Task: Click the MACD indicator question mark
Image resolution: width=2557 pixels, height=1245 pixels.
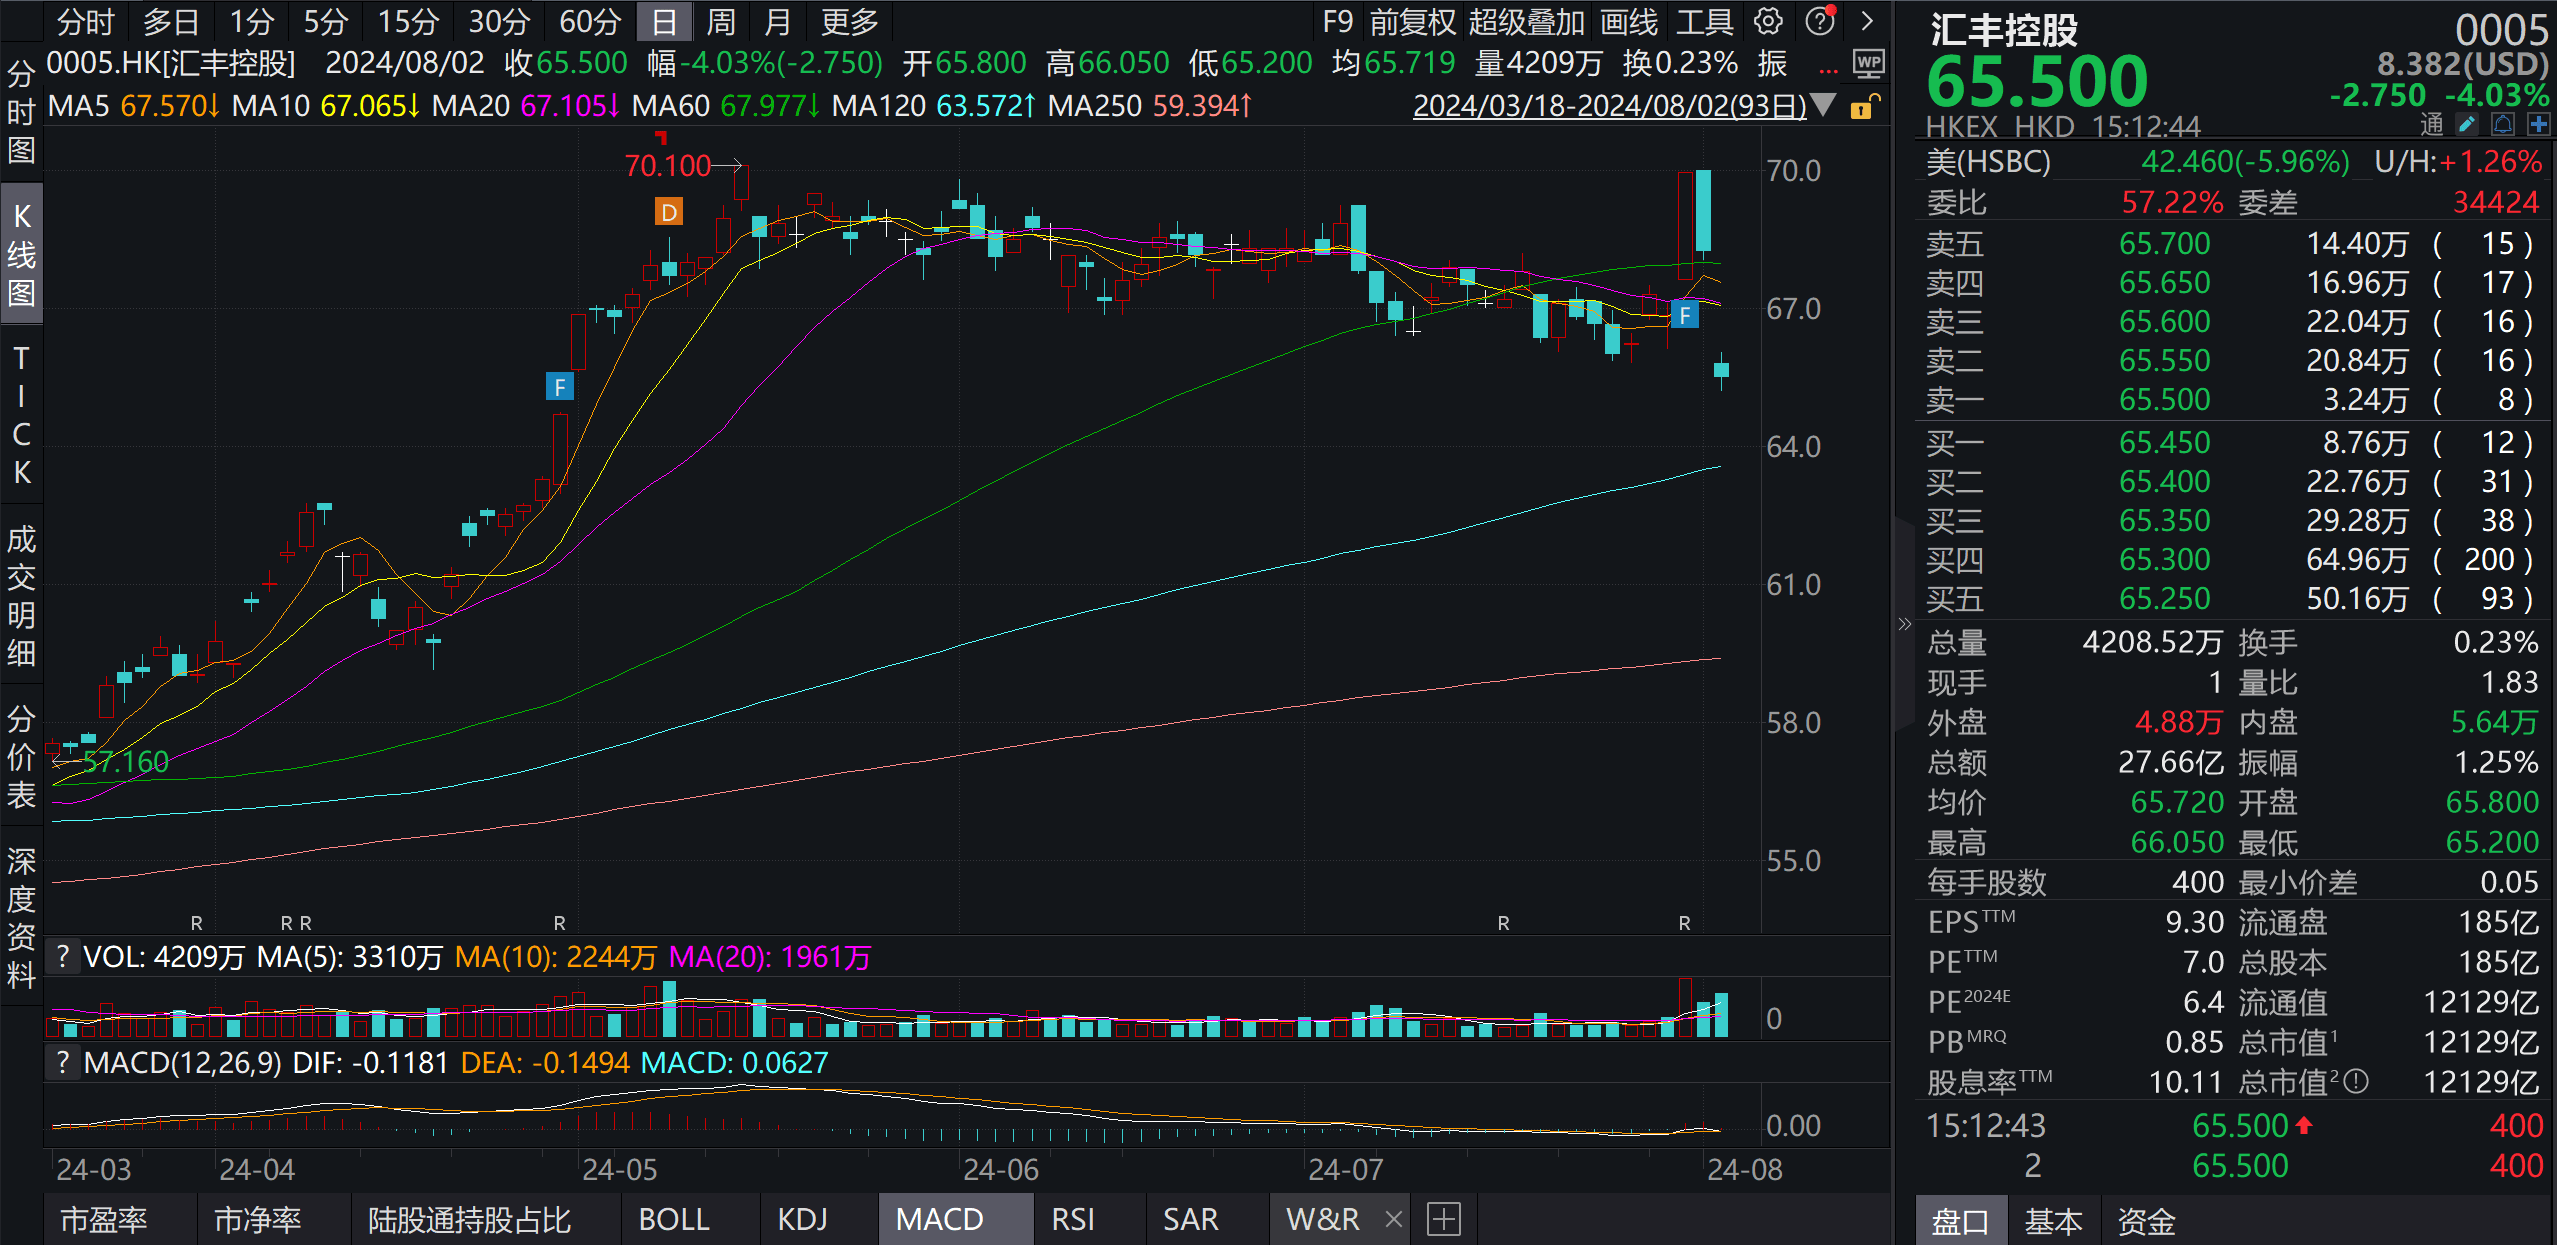Action: coord(63,1063)
